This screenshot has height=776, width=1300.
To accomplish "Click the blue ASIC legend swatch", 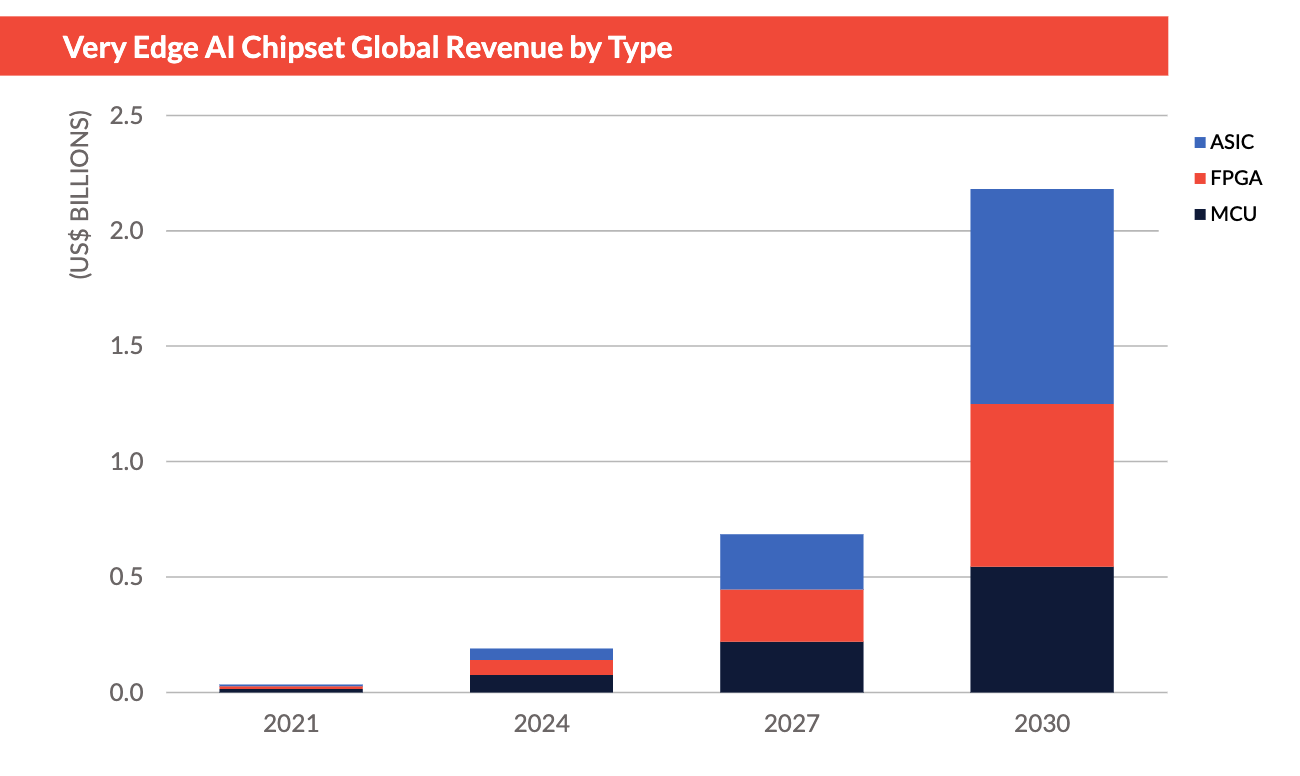I will tap(1199, 143).
